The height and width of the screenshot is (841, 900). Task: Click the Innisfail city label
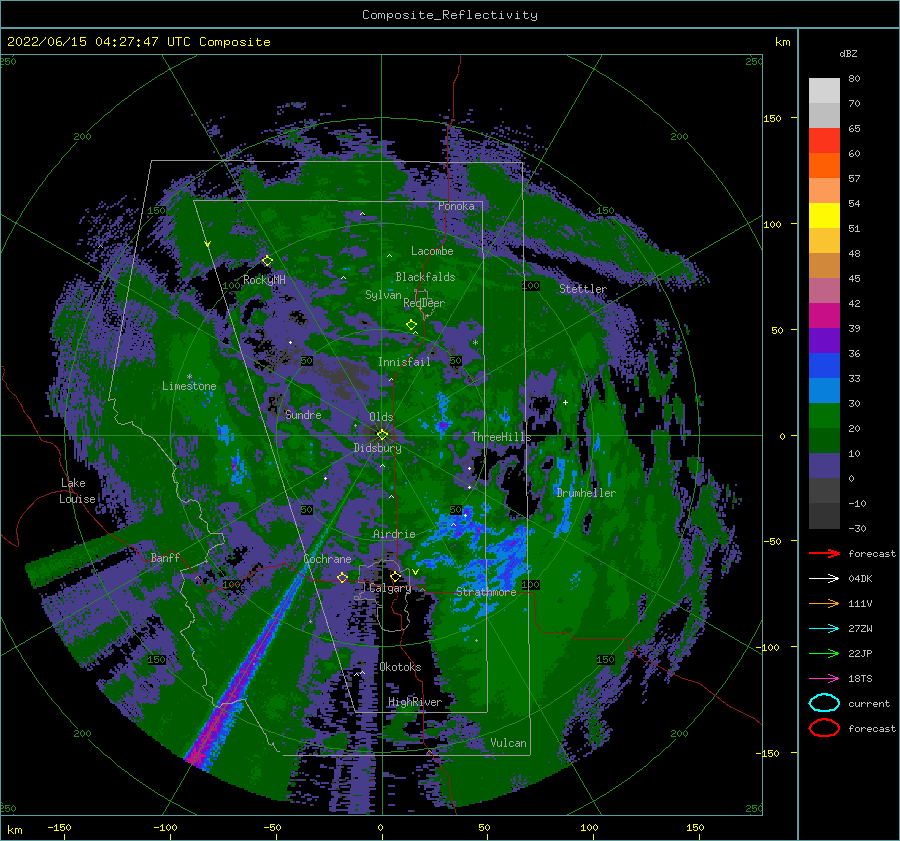click(404, 362)
